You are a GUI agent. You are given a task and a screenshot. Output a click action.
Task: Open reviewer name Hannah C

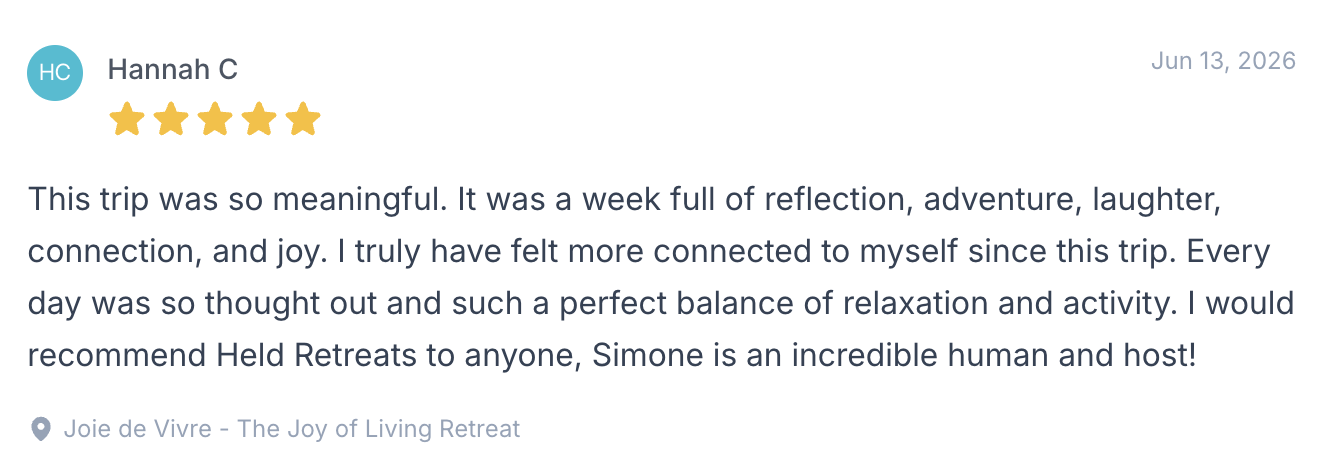[172, 69]
